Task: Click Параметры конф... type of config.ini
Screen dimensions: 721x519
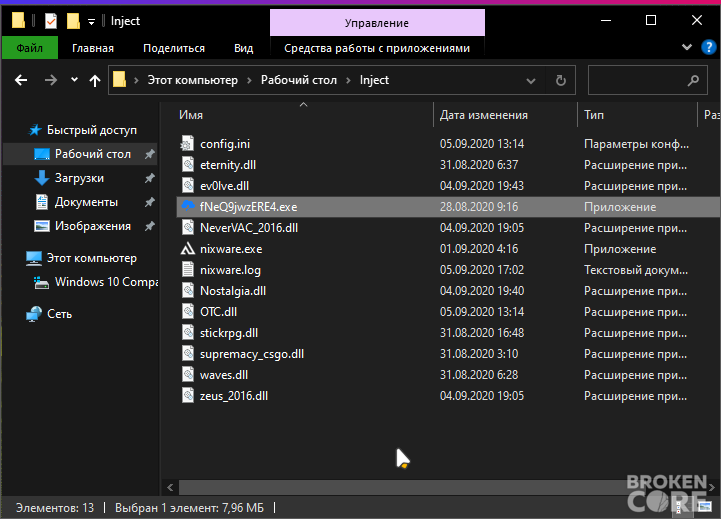Action: [x=636, y=144]
